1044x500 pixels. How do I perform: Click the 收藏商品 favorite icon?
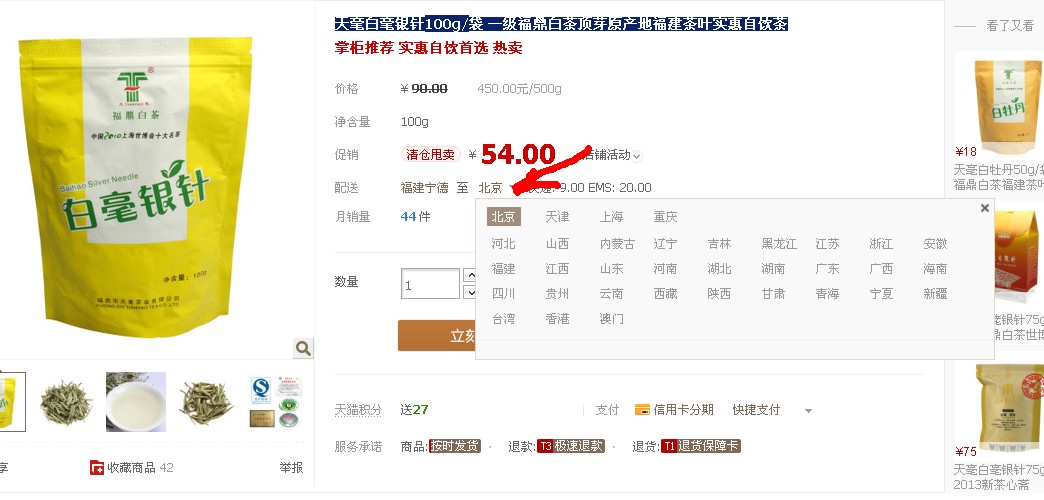point(97,467)
